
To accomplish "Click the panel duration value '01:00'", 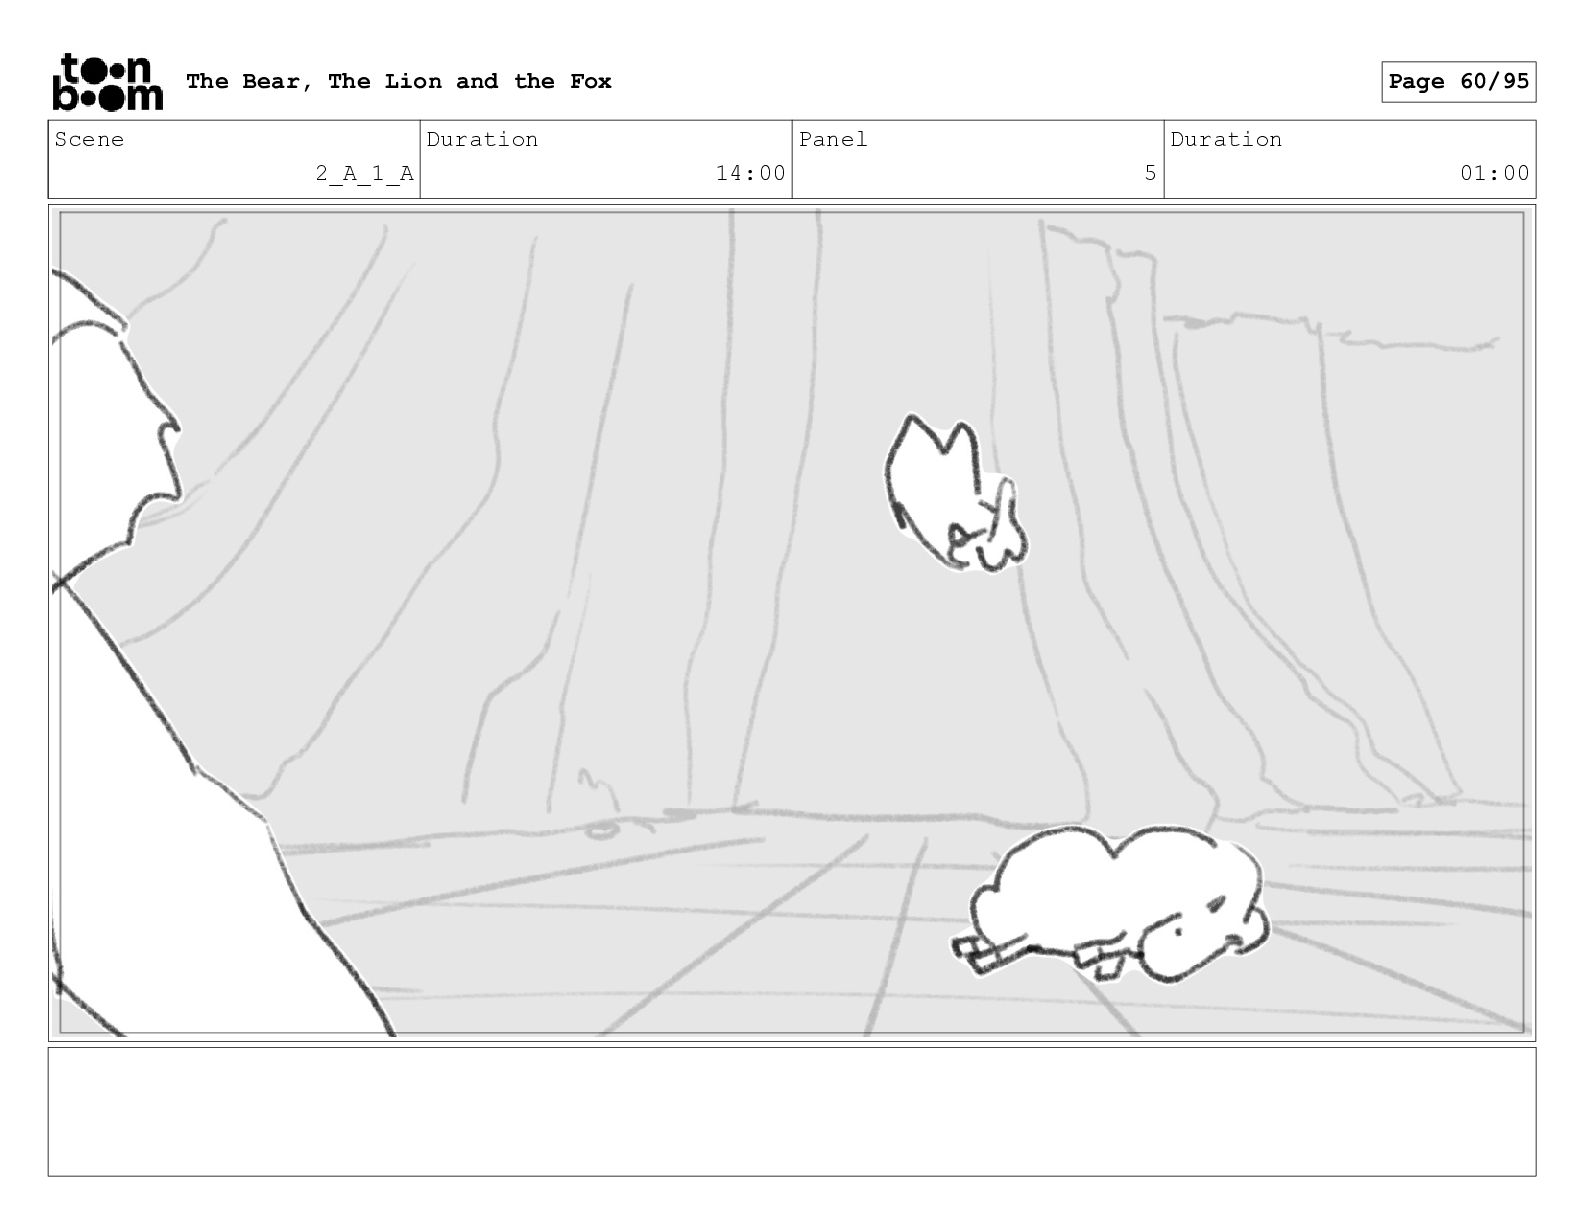I will [1494, 174].
